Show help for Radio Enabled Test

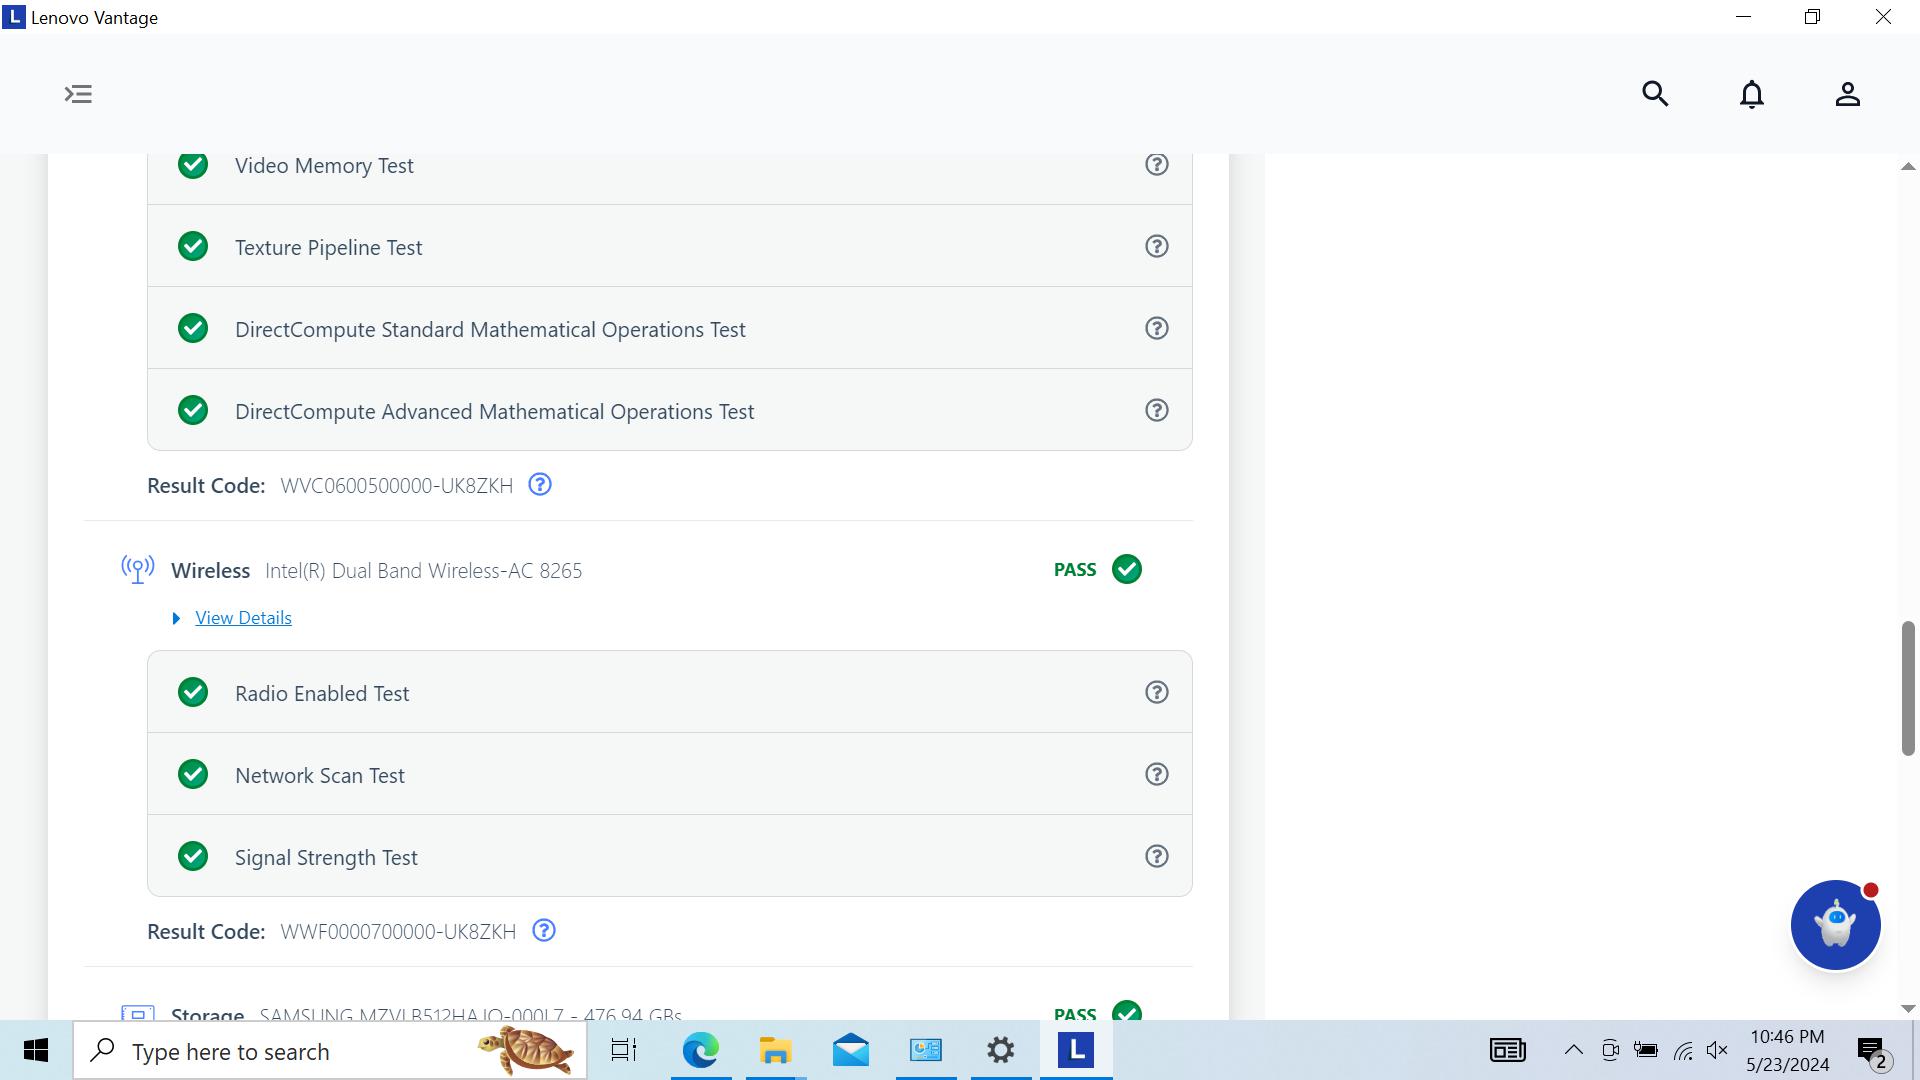click(1157, 693)
